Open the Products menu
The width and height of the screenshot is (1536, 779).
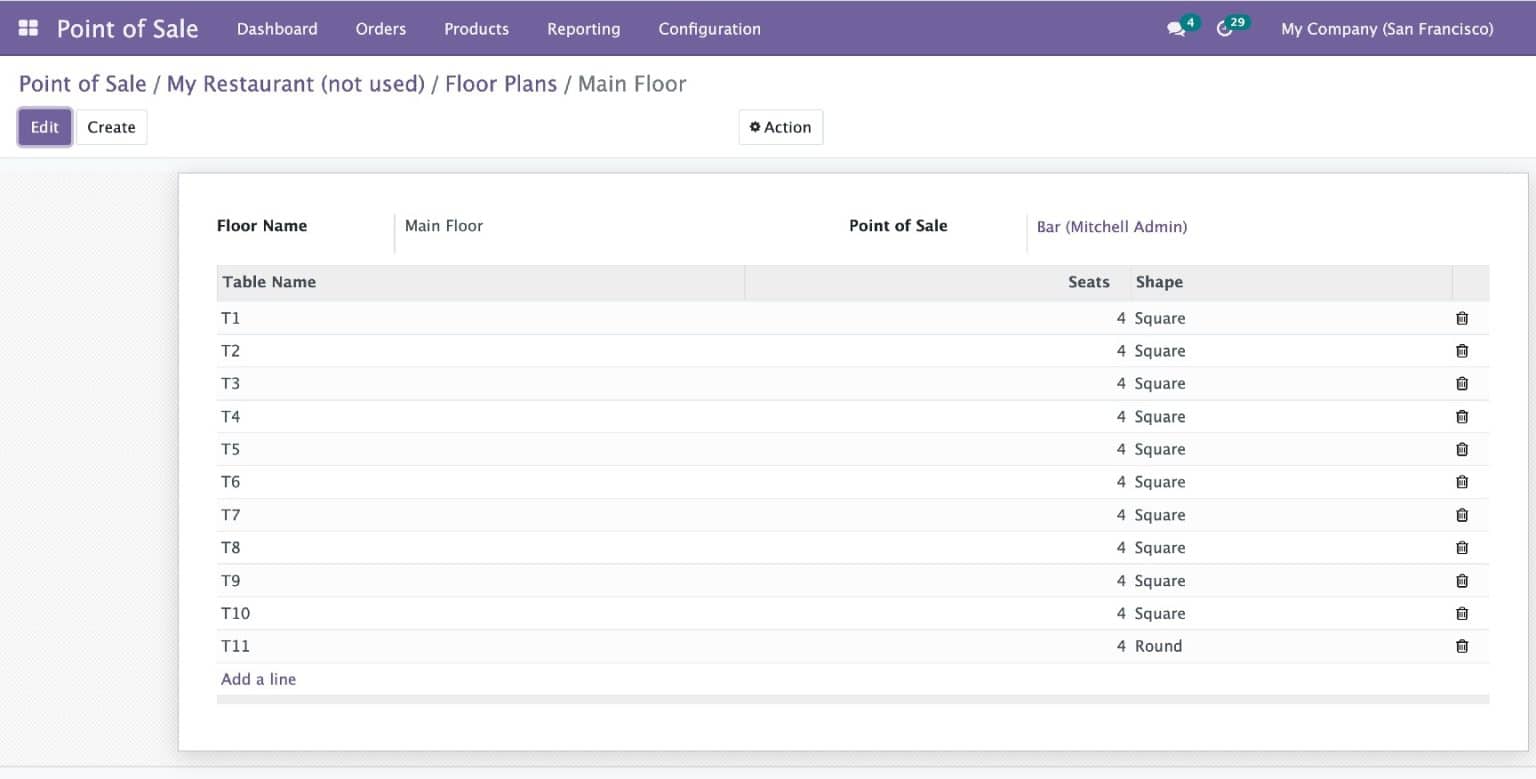pyautogui.click(x=476, y=29)
